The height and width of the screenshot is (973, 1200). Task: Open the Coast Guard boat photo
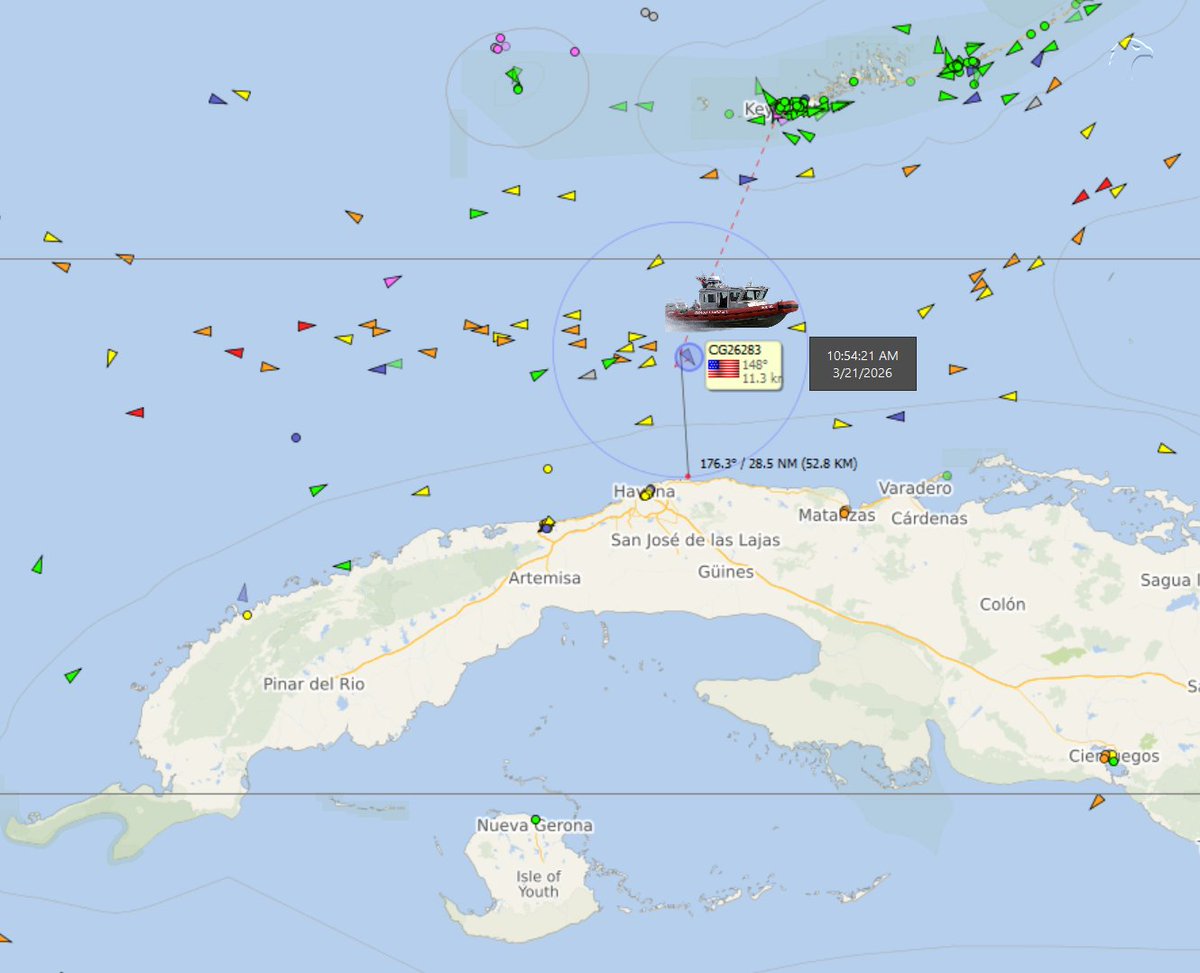click(x=732, y=301)
